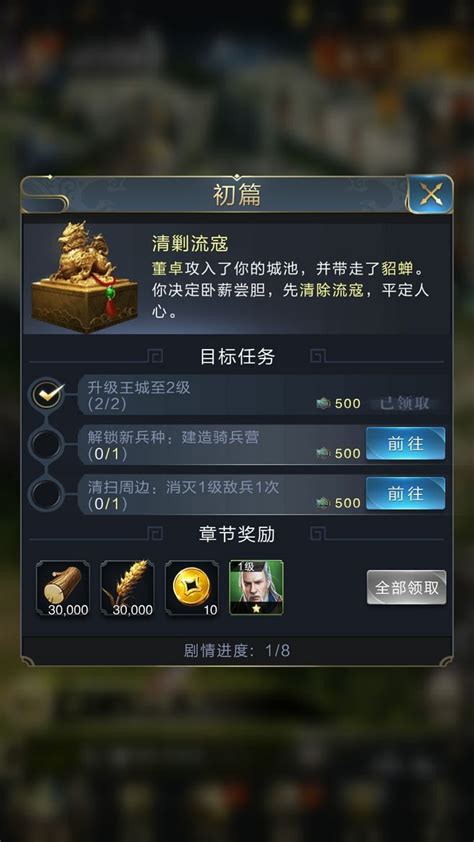Tap the 初篇 title header

(237, 195)
